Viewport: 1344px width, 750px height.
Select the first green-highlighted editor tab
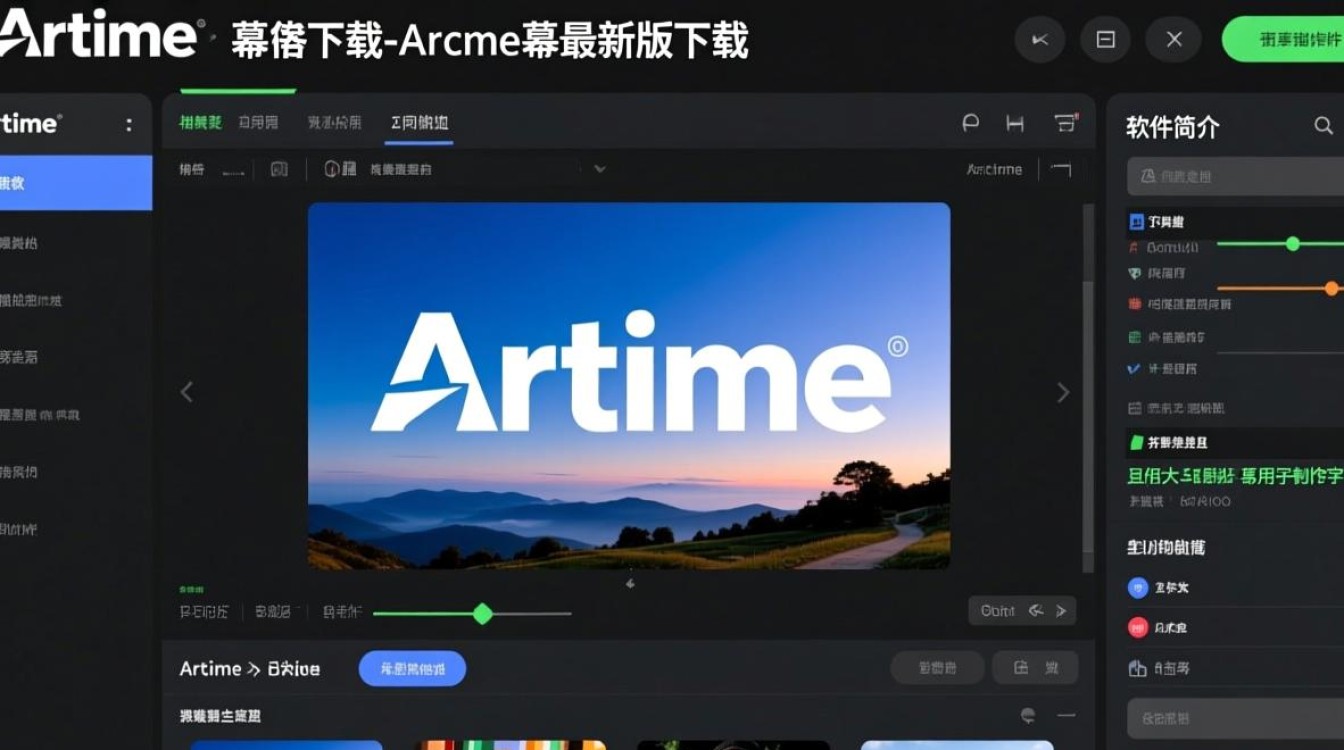coord(199,122)
